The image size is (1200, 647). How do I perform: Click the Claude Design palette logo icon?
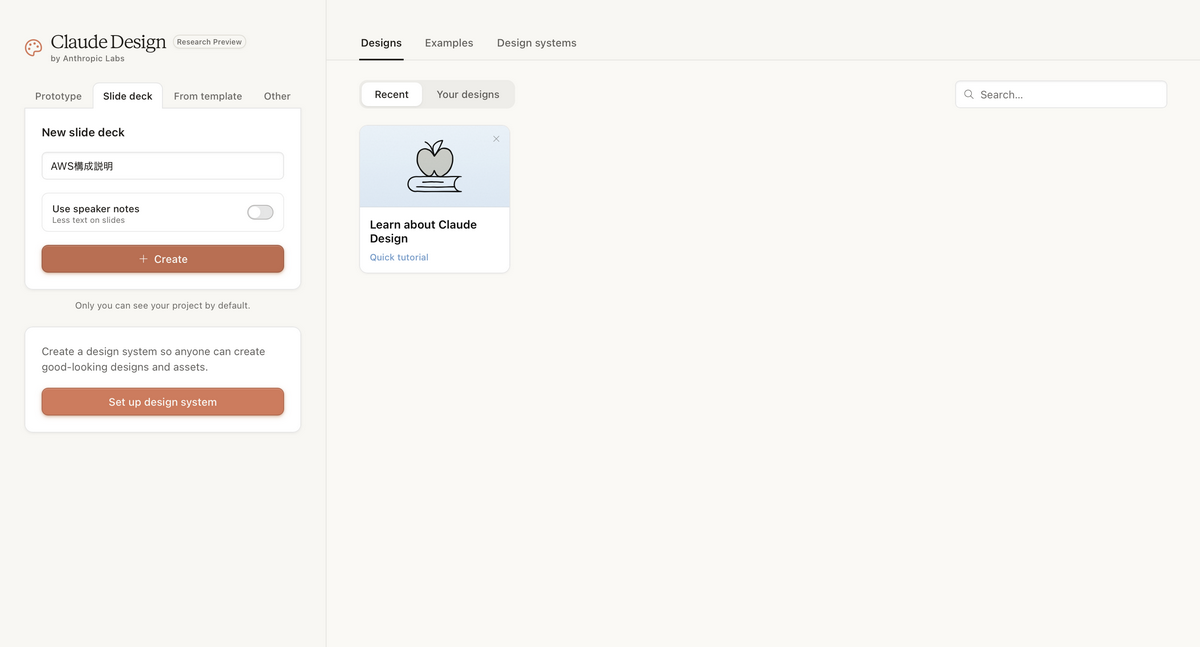(x=34, y=47)
